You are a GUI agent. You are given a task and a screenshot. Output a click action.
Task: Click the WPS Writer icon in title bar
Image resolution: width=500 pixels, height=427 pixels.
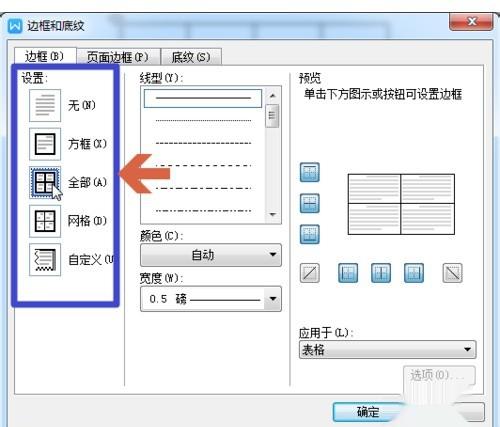15,26
